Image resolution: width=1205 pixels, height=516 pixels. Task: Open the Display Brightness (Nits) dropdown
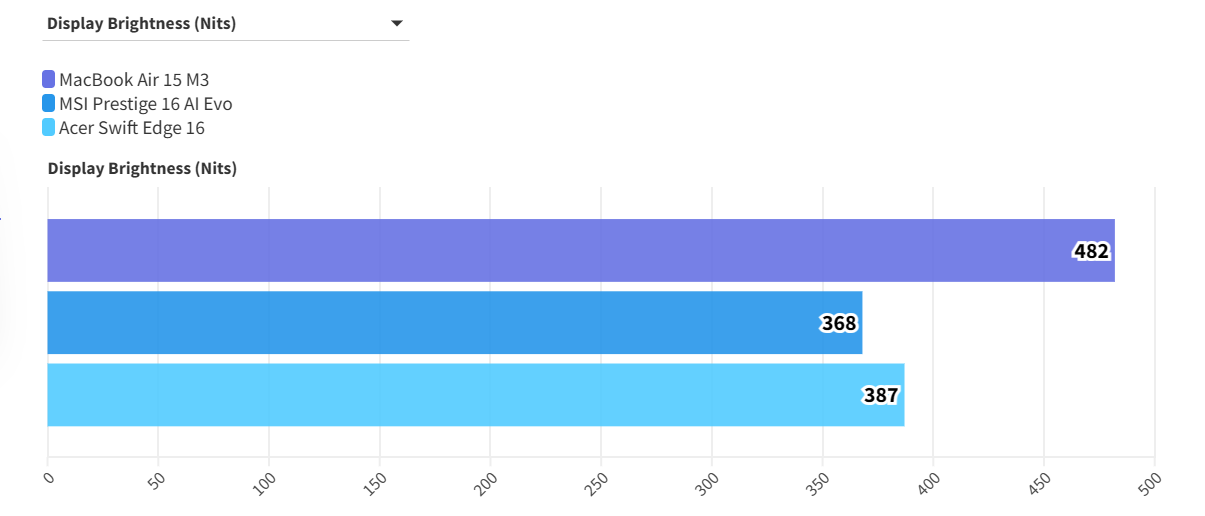(x=225, y=24)
